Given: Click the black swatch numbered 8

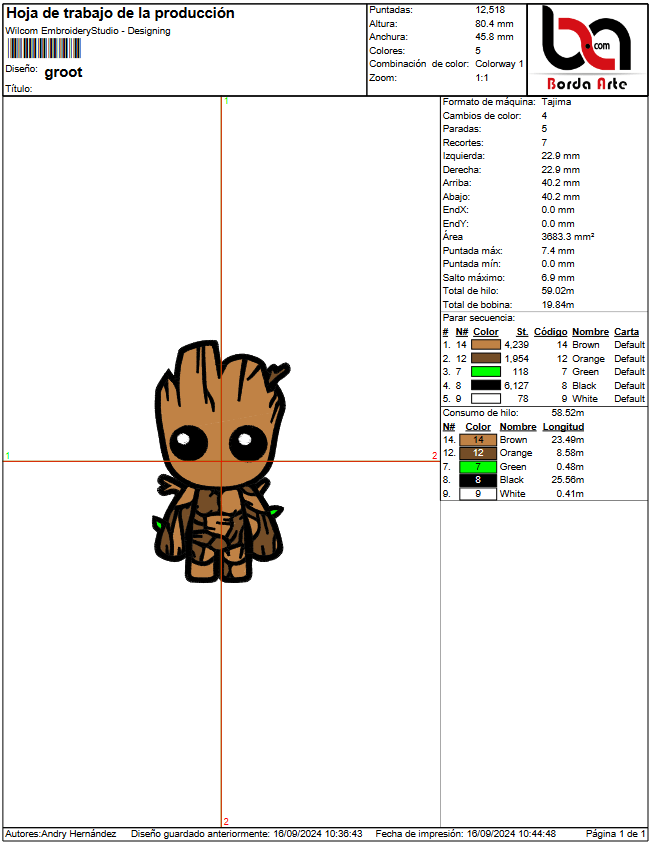Looking at the screenshot, I should (477, 480).
